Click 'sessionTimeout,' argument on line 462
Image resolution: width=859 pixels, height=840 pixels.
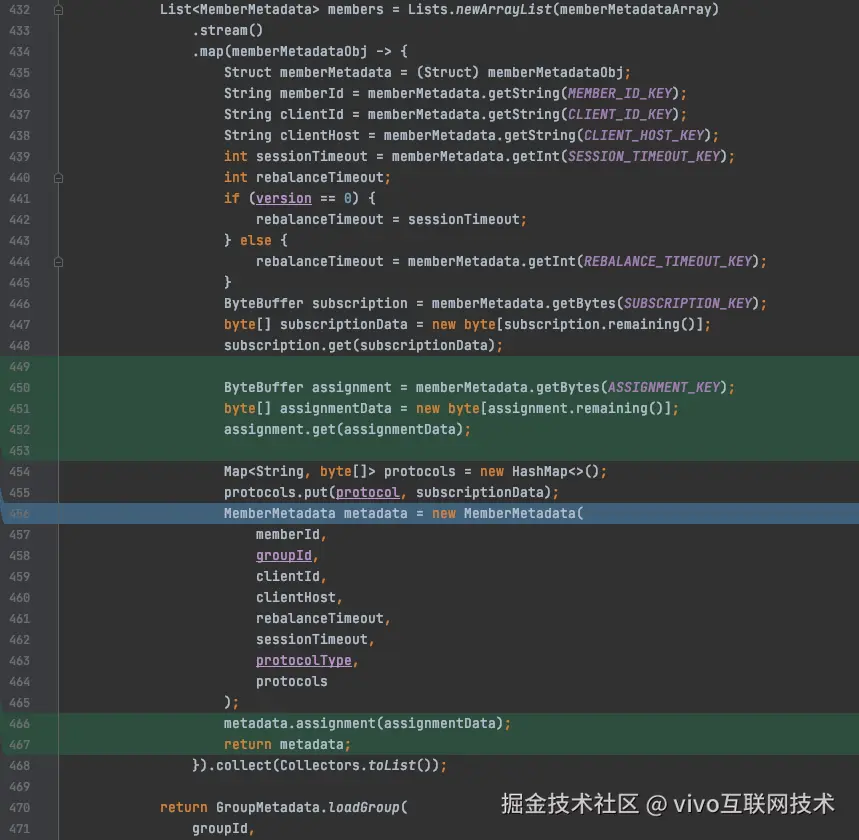tap(315, 639)
